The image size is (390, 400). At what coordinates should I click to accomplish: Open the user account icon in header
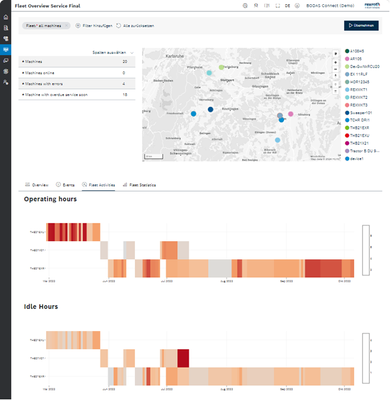[297, 6]
